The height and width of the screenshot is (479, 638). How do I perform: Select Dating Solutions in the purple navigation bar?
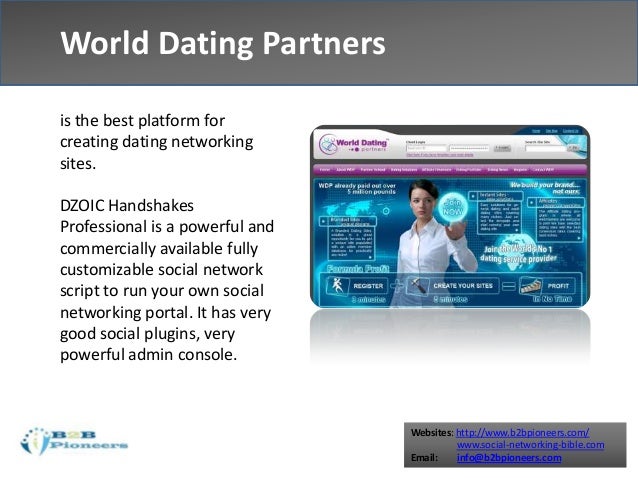[404, 170]
